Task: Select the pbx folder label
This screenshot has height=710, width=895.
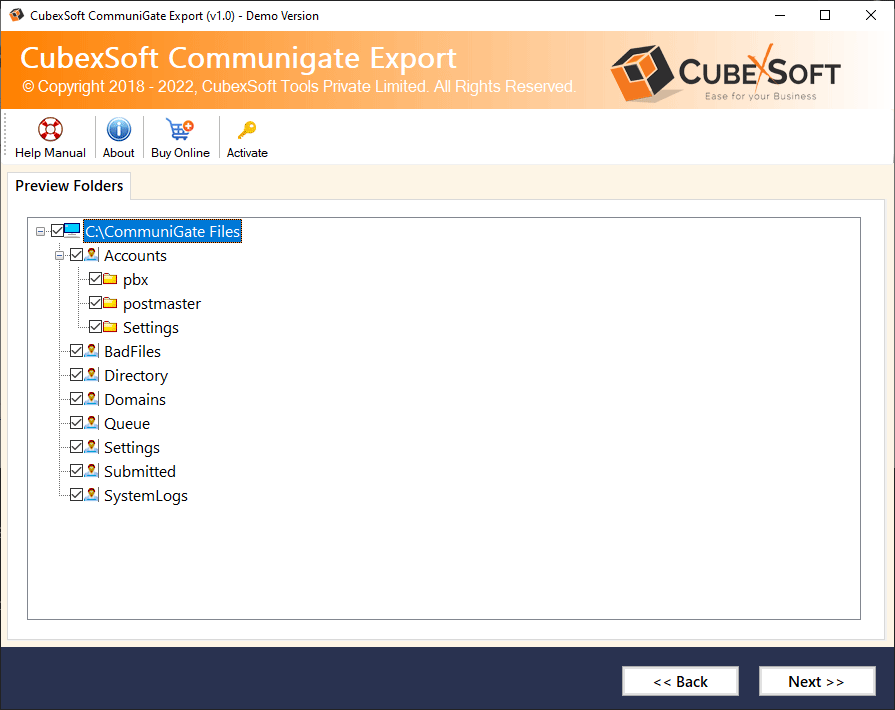Action: pos(136,280)
